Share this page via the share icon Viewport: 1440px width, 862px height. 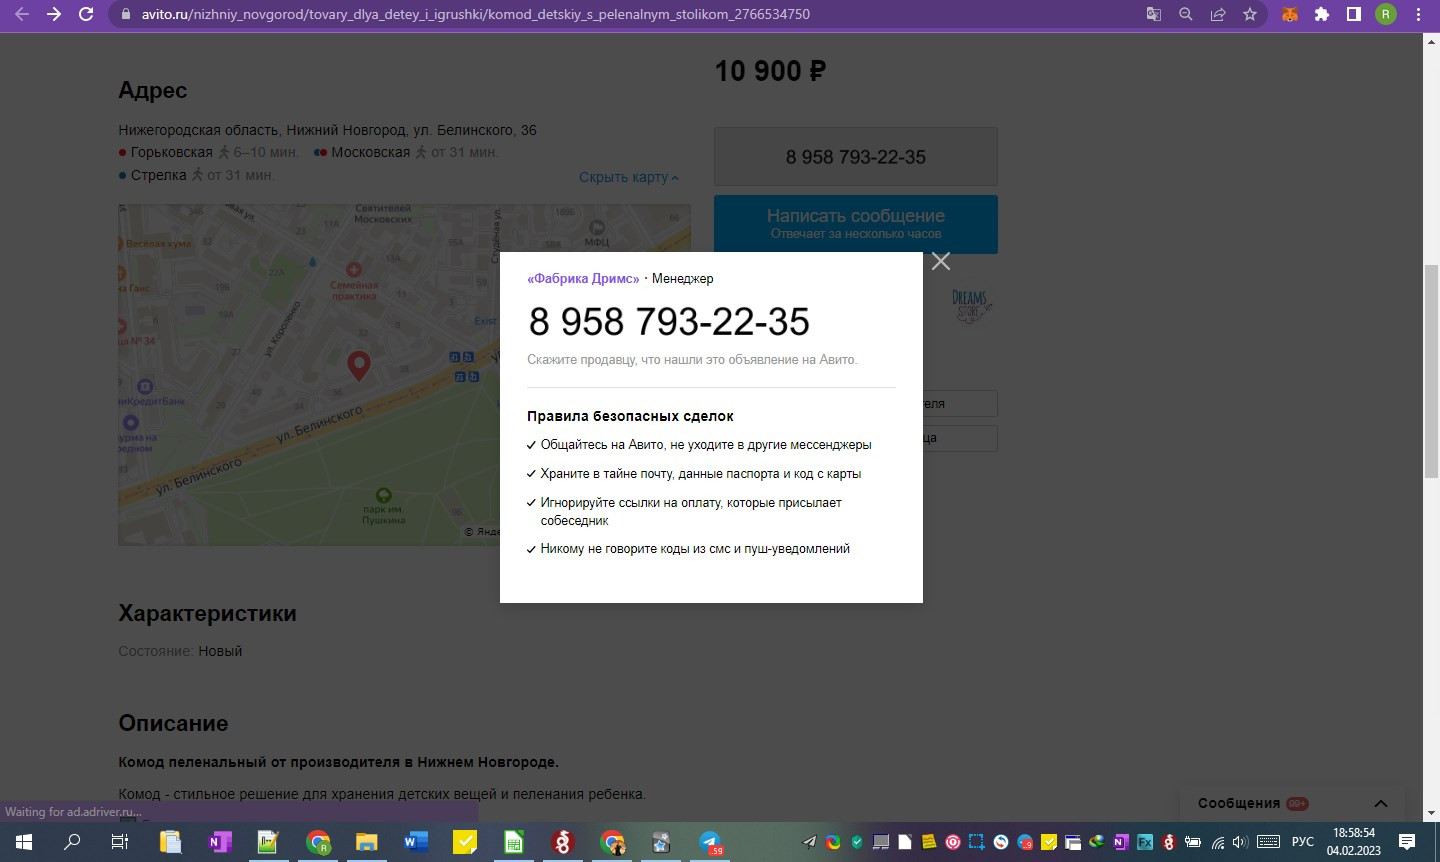click(1217, 14)
